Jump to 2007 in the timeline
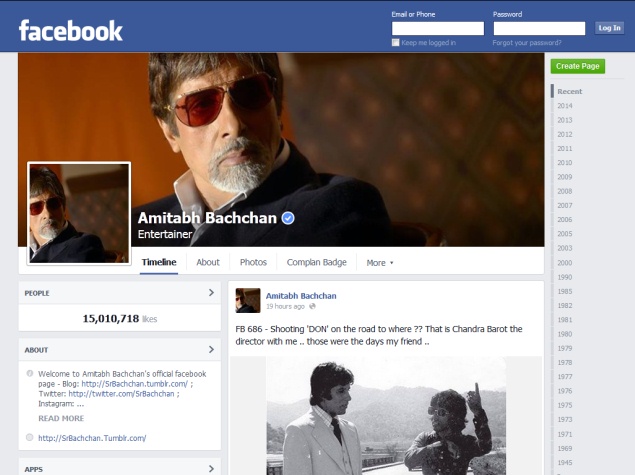 565,205
